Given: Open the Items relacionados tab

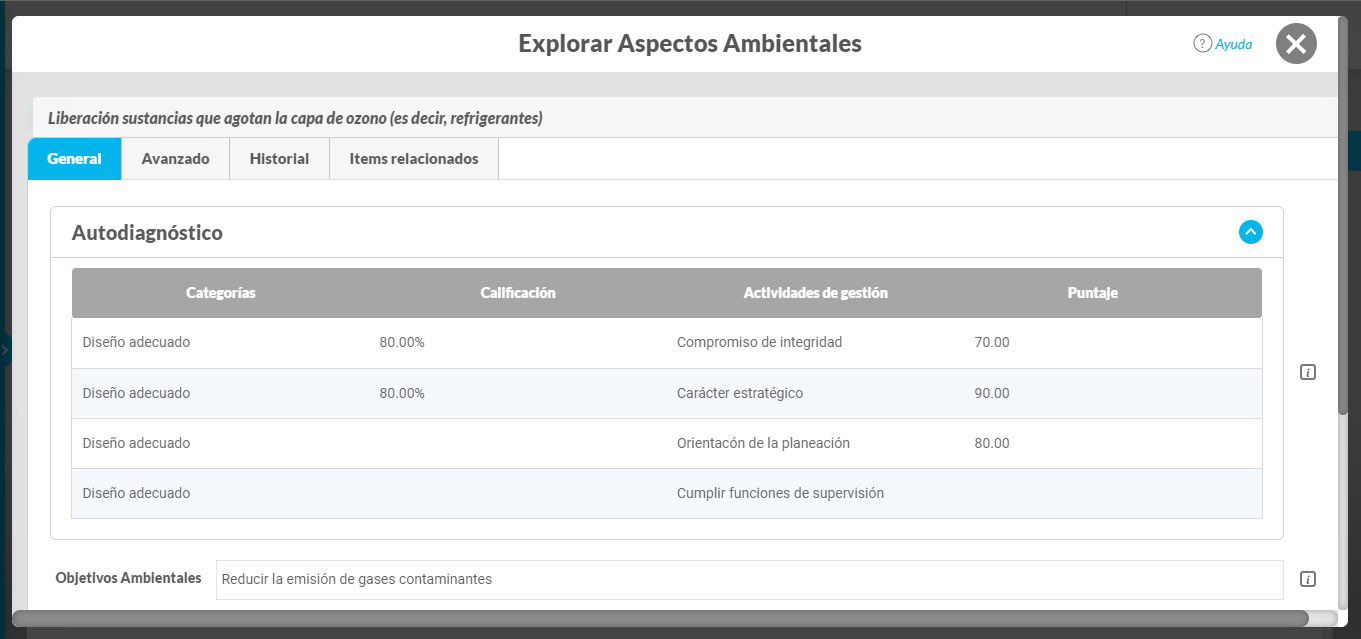Looking at the screenshot, I should tap(414, 159).
